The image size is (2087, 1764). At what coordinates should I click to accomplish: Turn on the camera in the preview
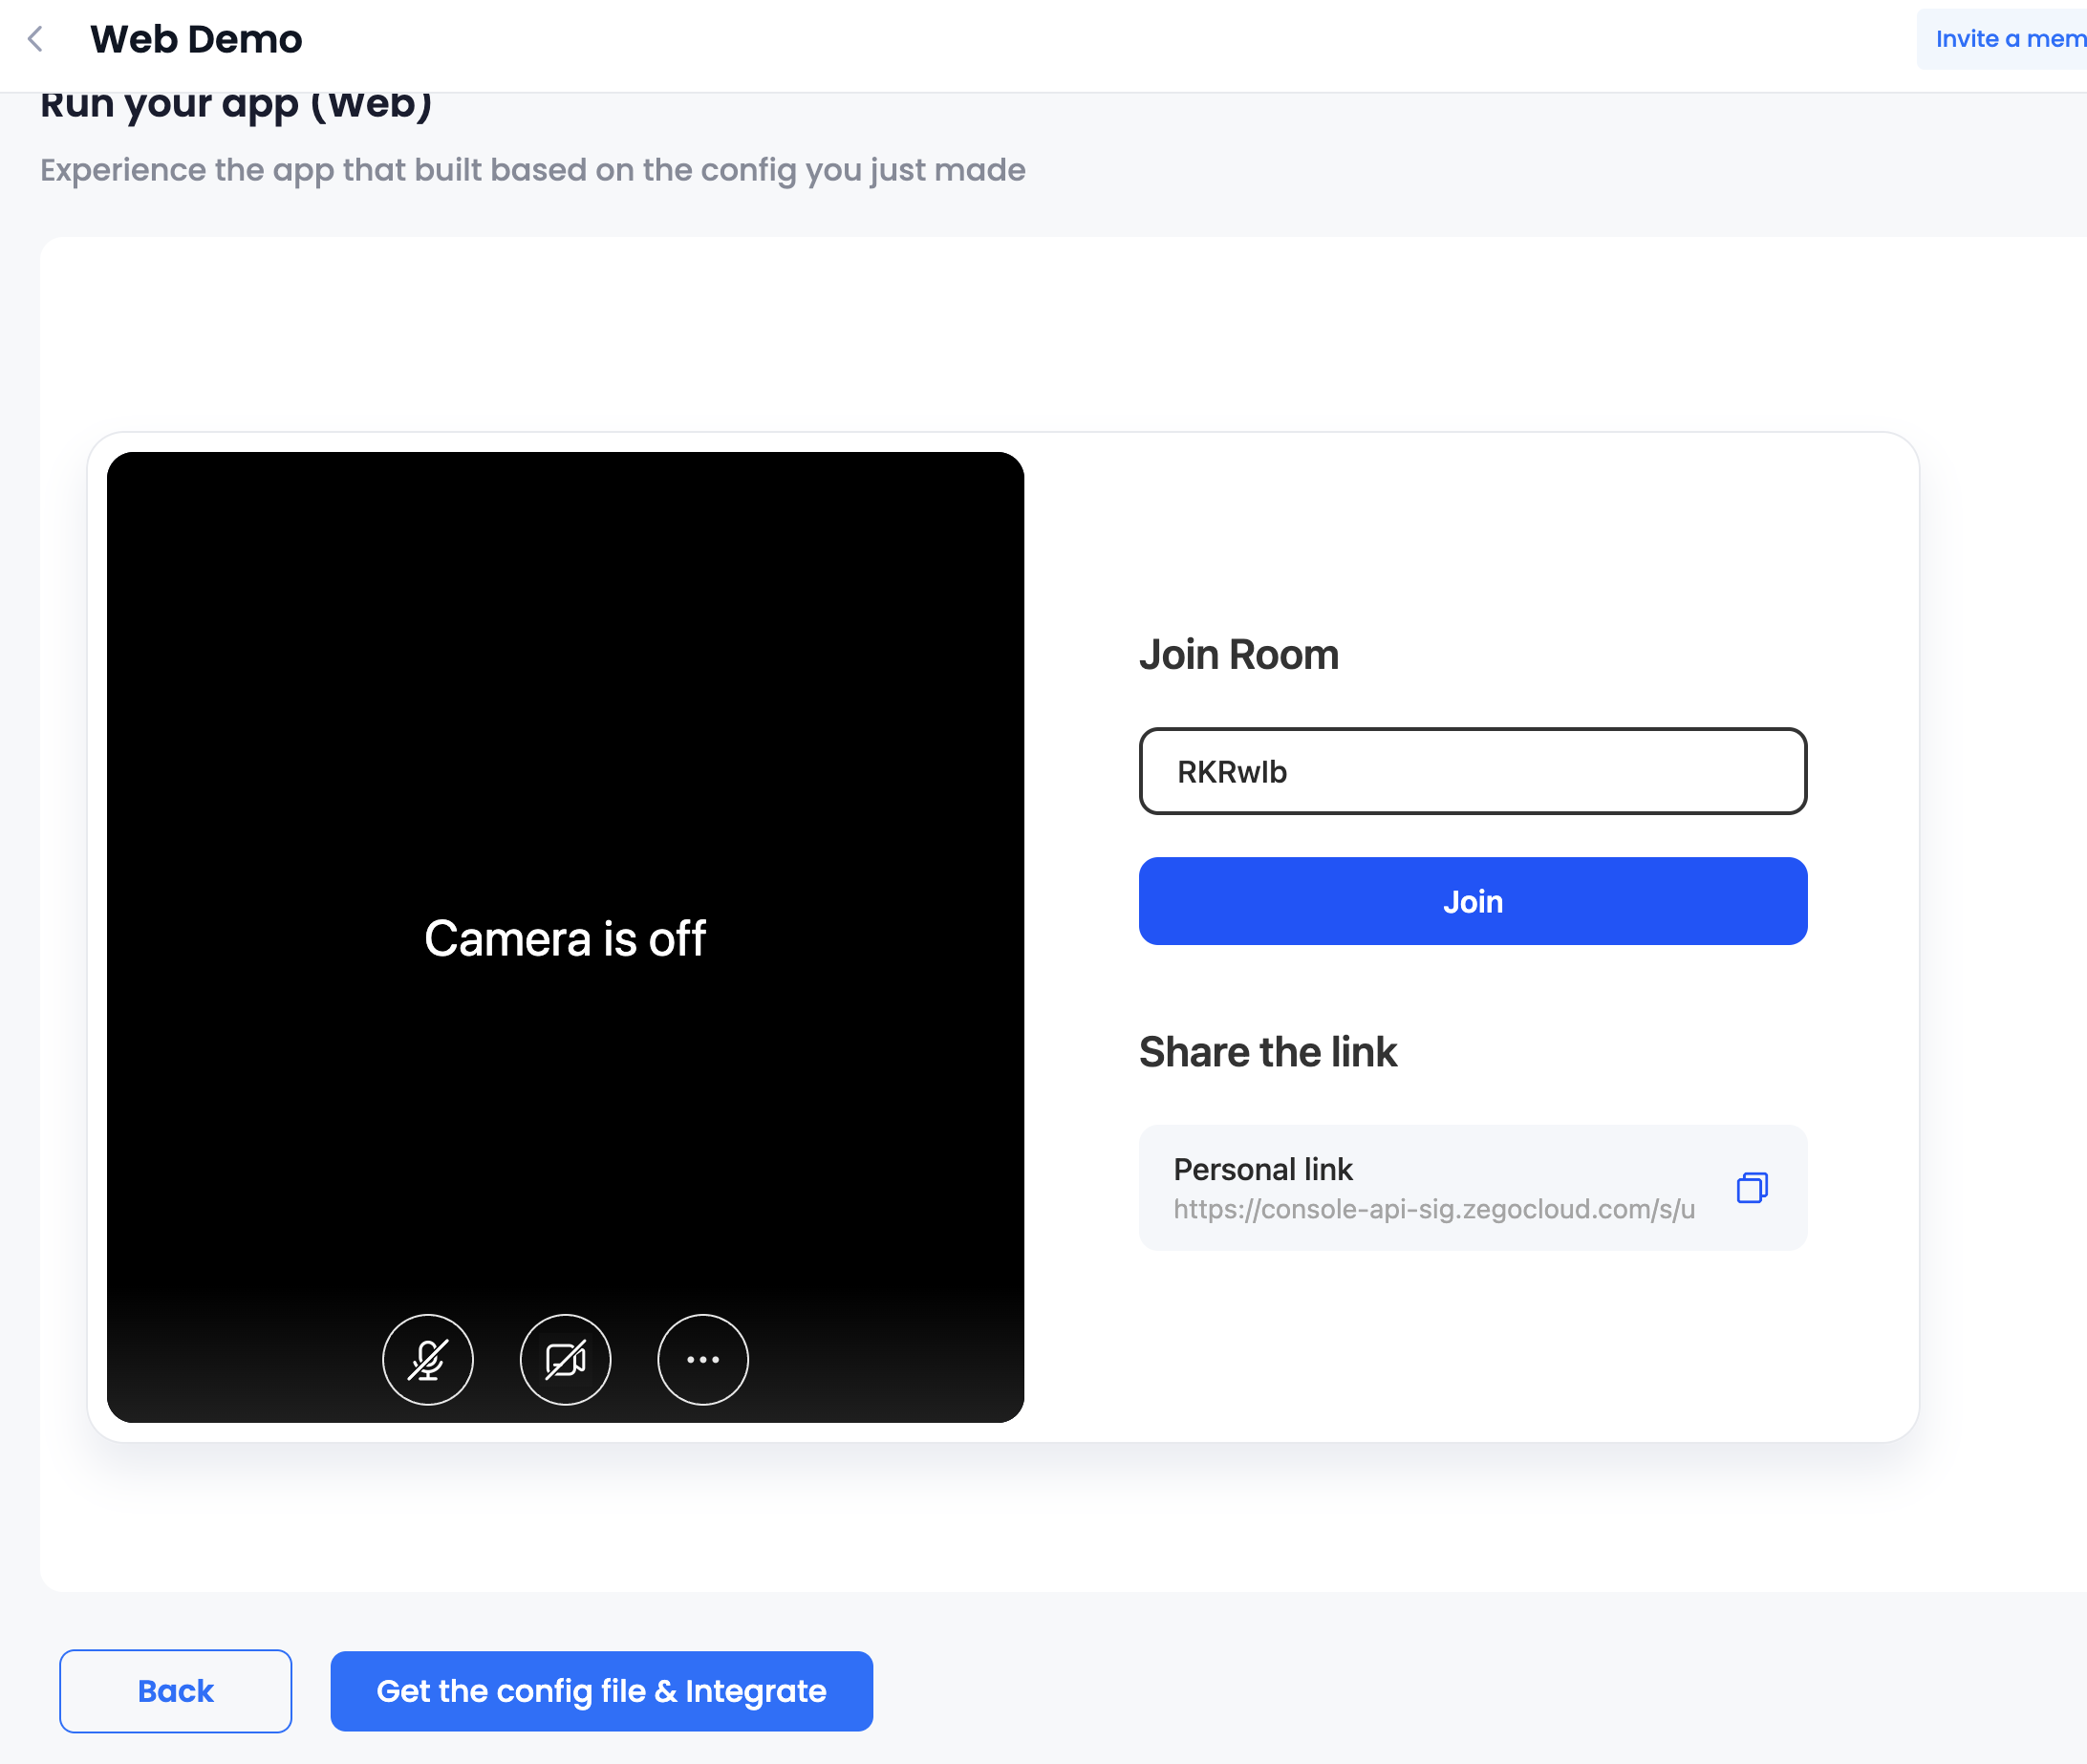coord(565,1359)
